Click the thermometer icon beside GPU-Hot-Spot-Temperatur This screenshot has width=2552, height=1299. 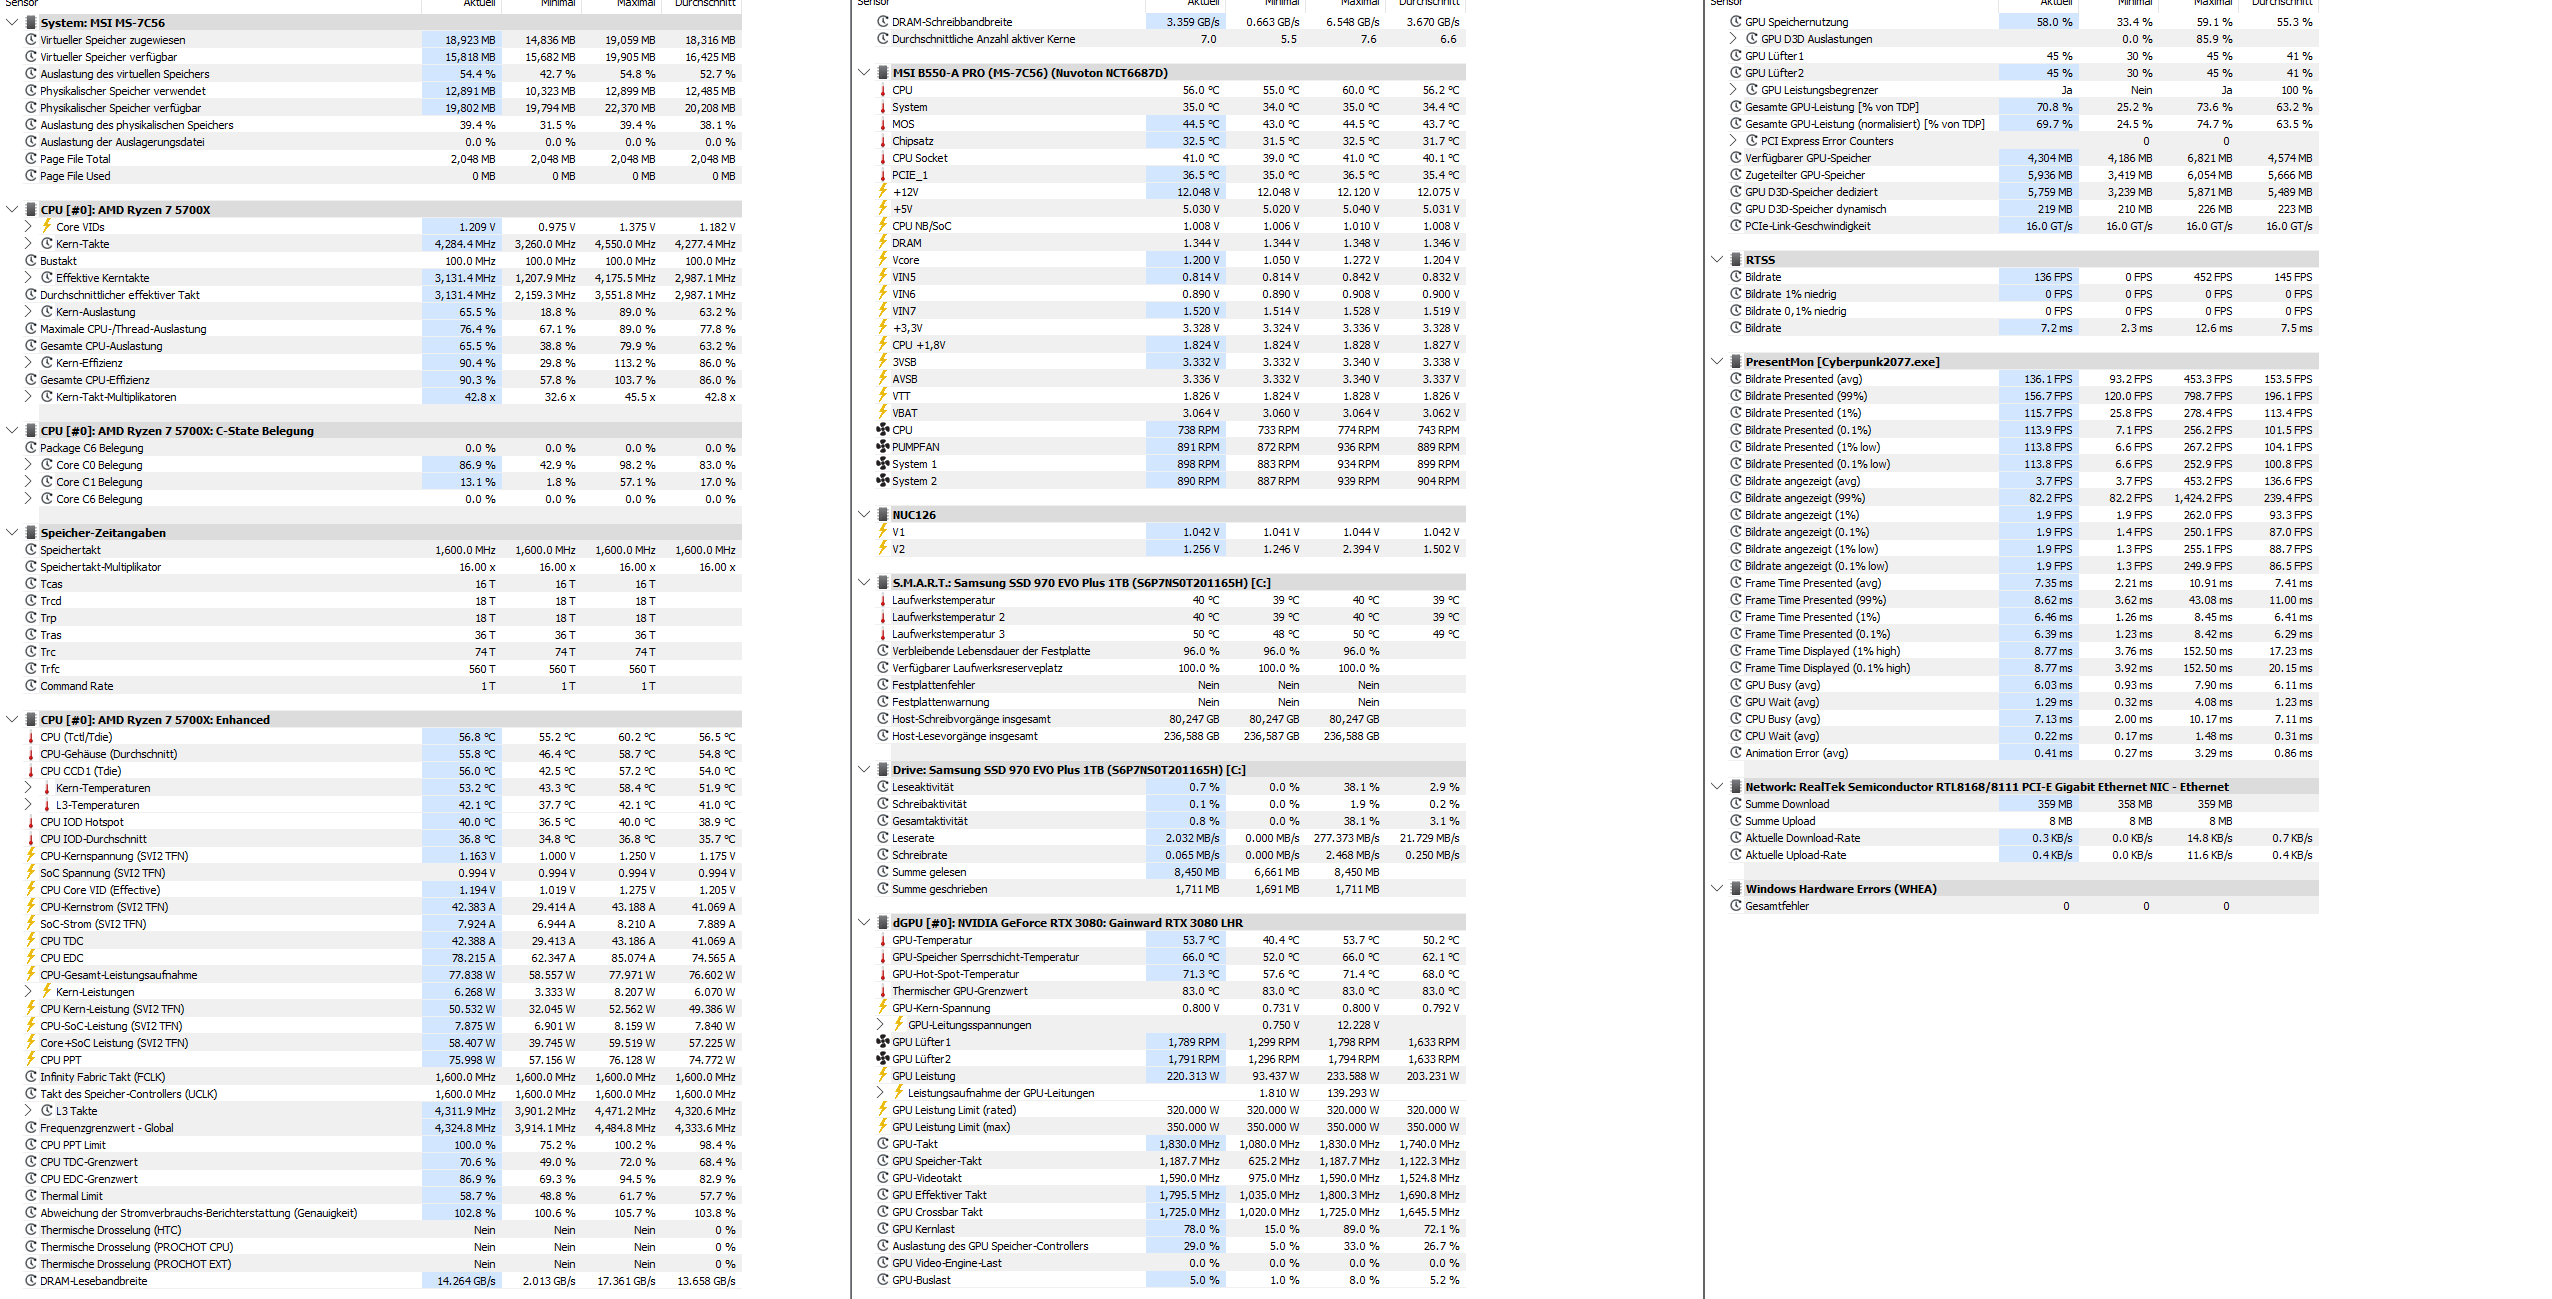coord(883,974)
